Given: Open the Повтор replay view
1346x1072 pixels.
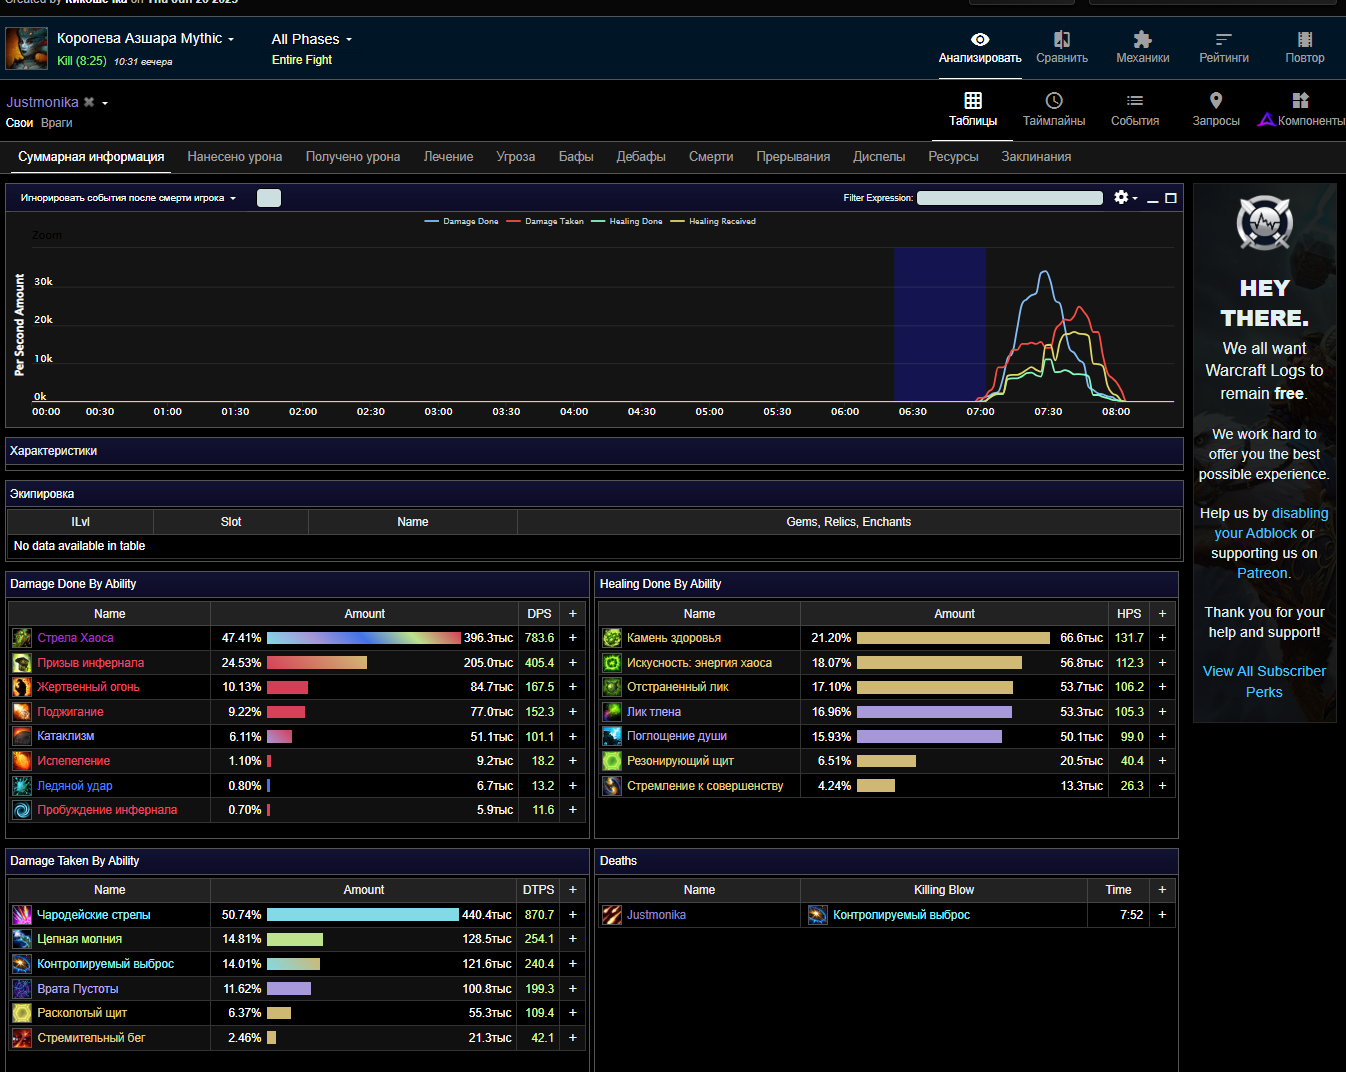Looking at the screenshot, I should click(1304, 47).
